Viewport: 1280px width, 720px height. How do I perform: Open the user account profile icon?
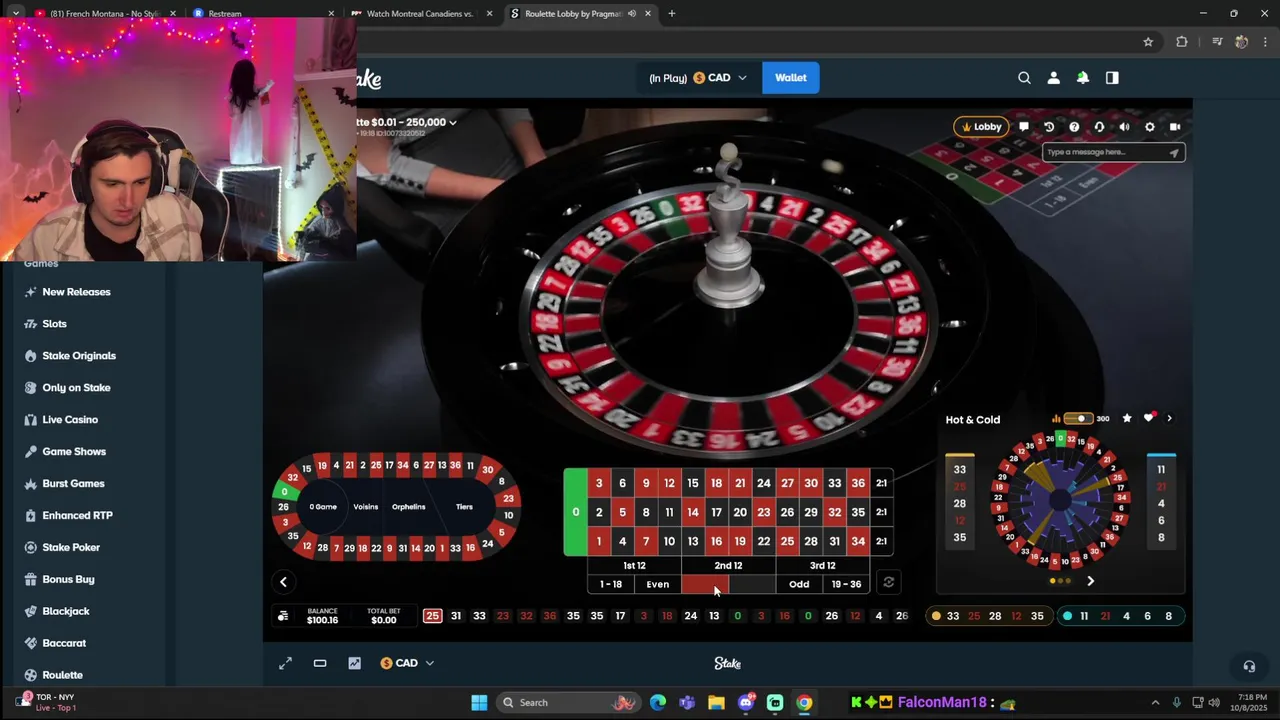(x=1053, y=78)
